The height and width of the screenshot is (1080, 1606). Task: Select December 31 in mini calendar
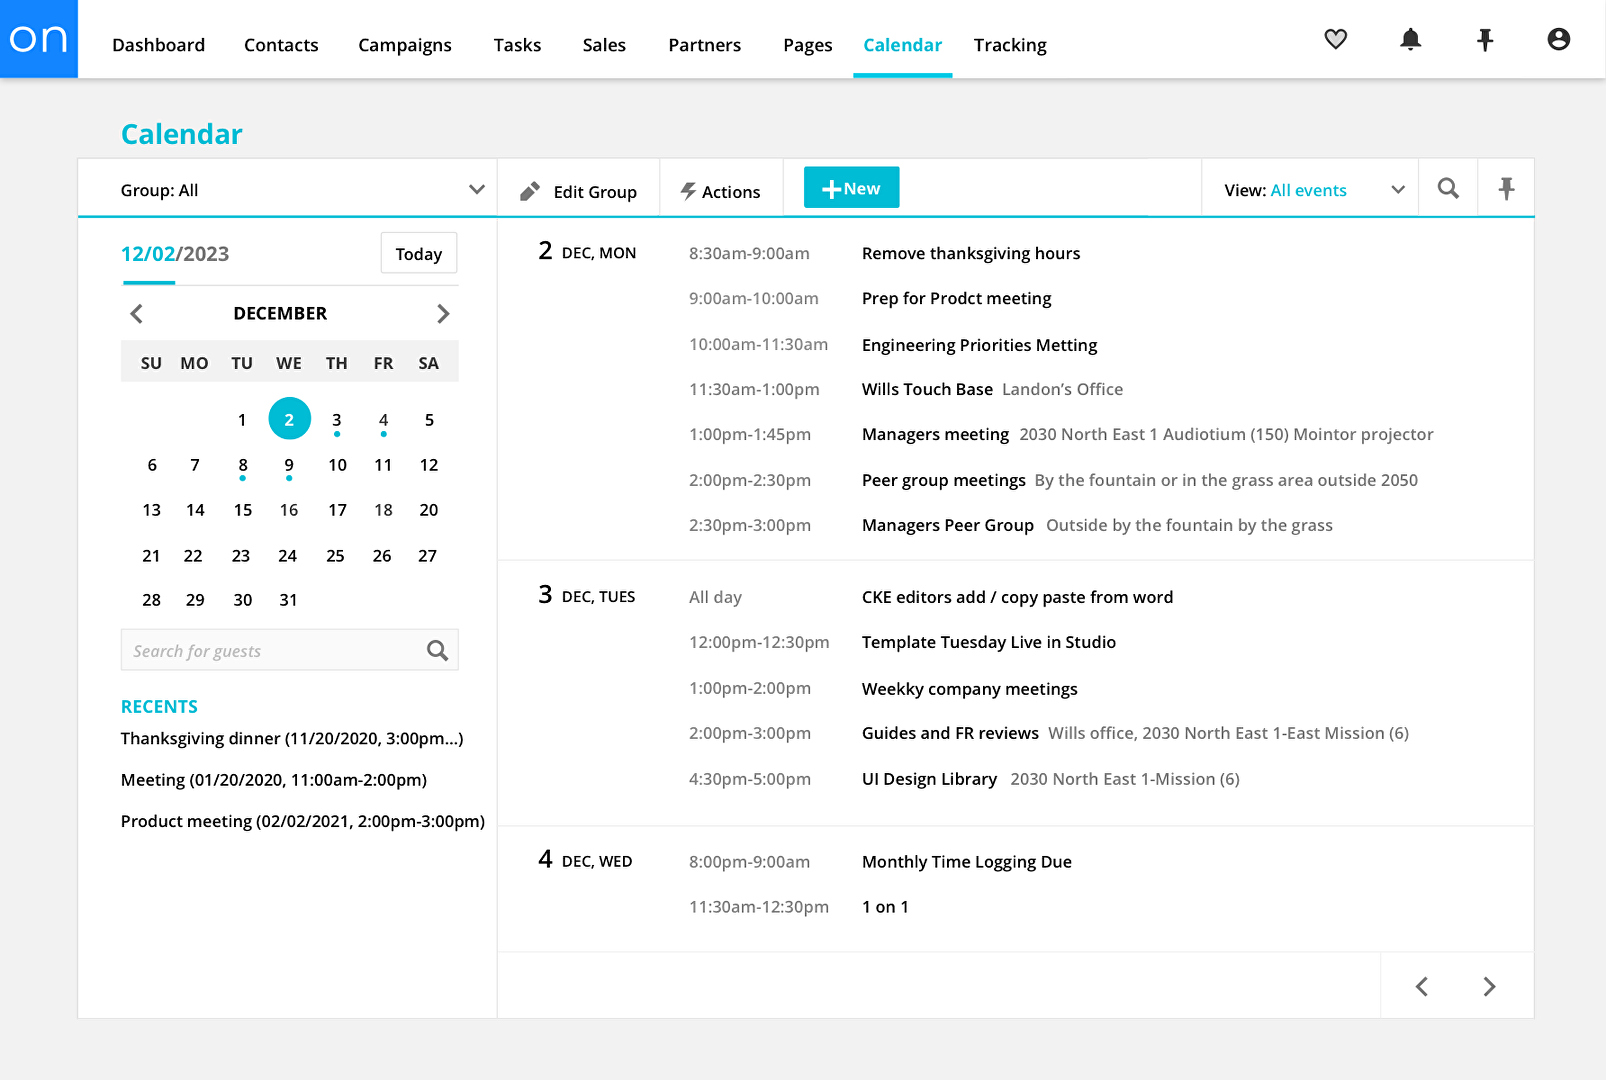[288, 600]
